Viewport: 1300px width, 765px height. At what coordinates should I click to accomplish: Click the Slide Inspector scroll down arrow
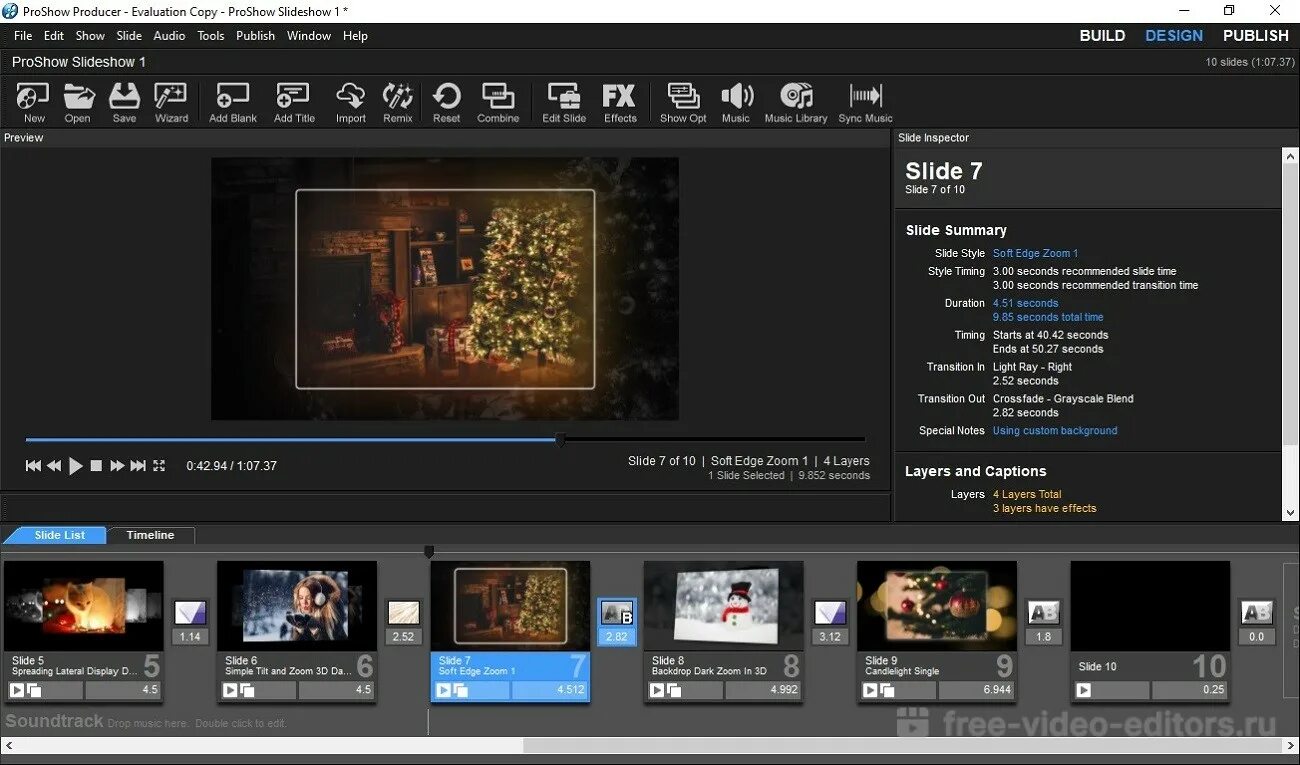(1290, 512)
